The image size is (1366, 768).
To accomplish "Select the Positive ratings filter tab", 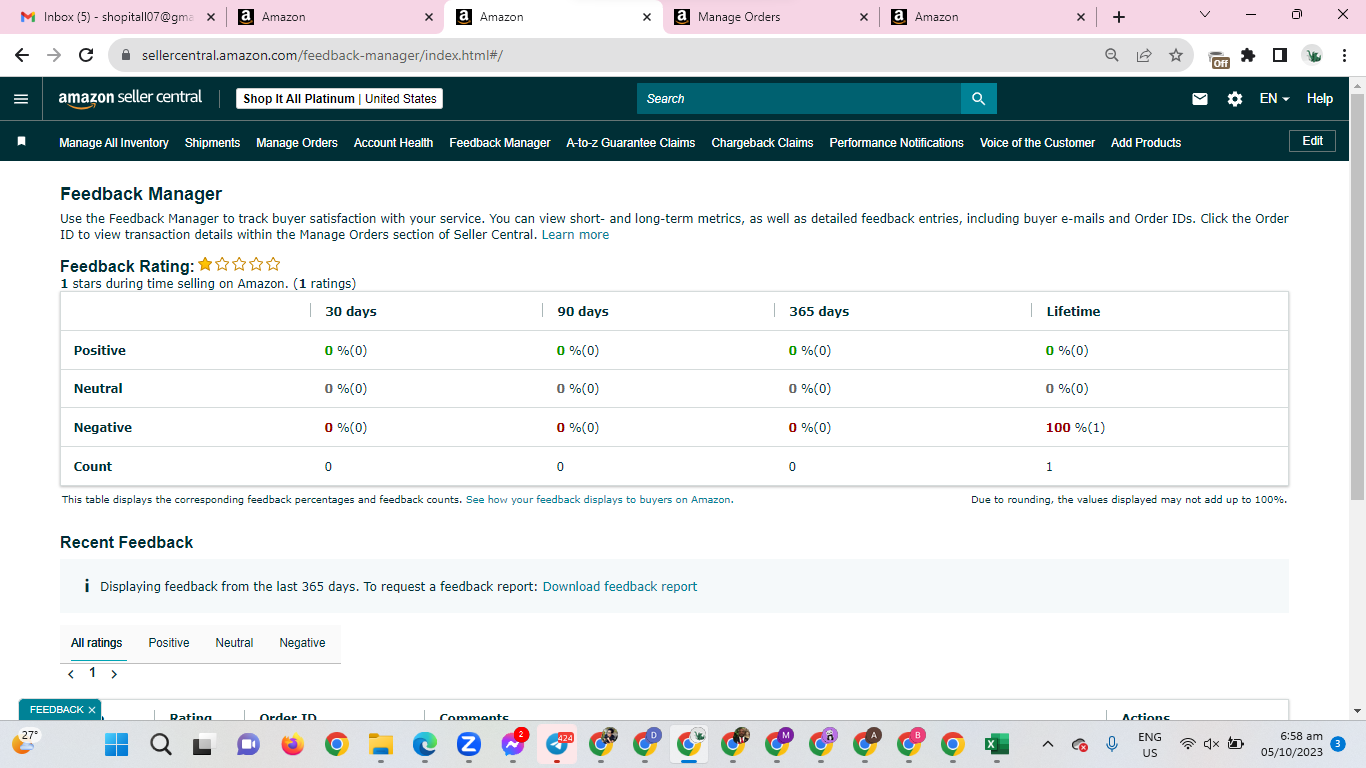I will pyautogui.click(x=169, y=643).
